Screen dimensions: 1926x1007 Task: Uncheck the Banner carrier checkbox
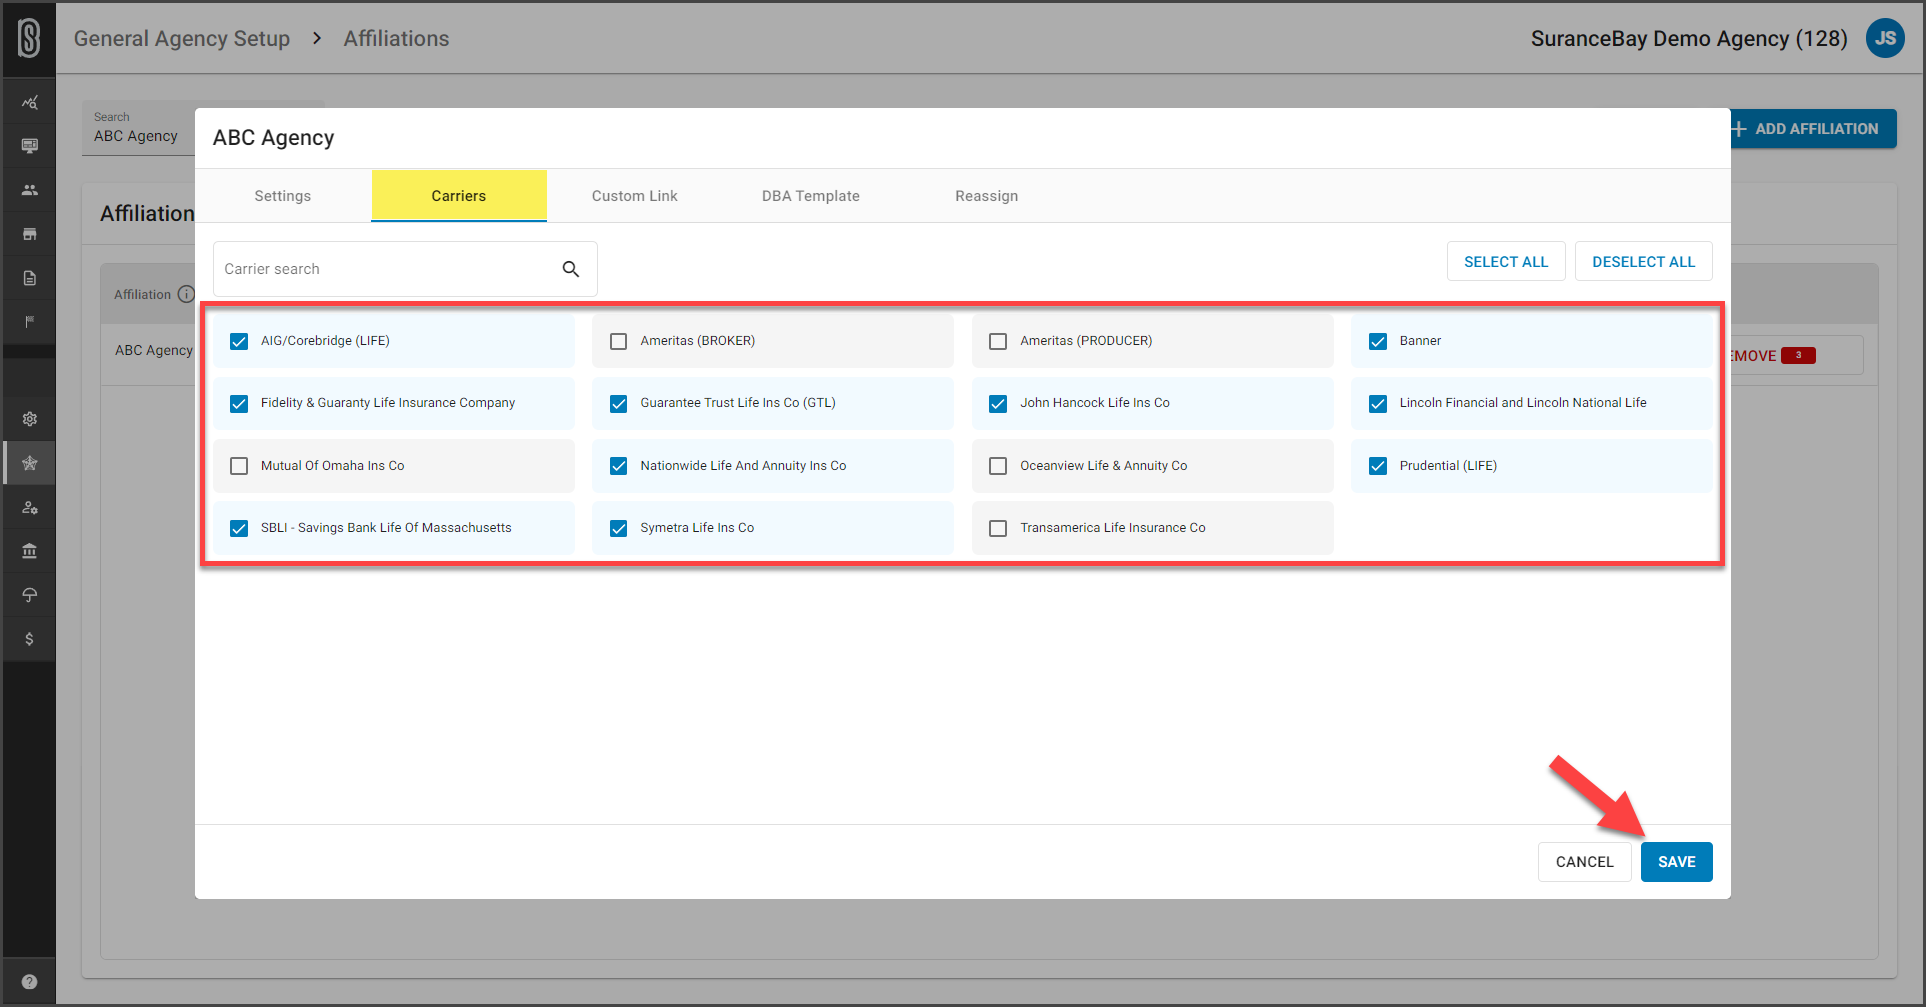coord(1378,341)
